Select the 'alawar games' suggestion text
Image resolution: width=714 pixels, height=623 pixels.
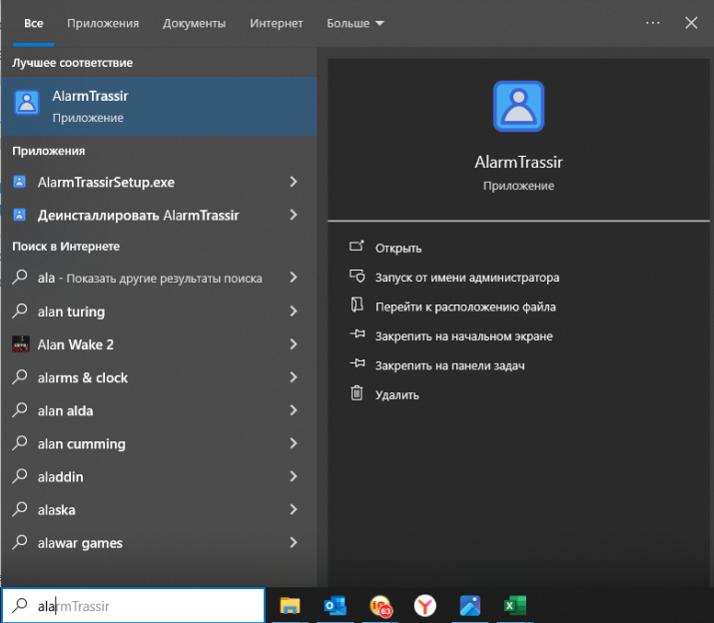coord(80,543)
